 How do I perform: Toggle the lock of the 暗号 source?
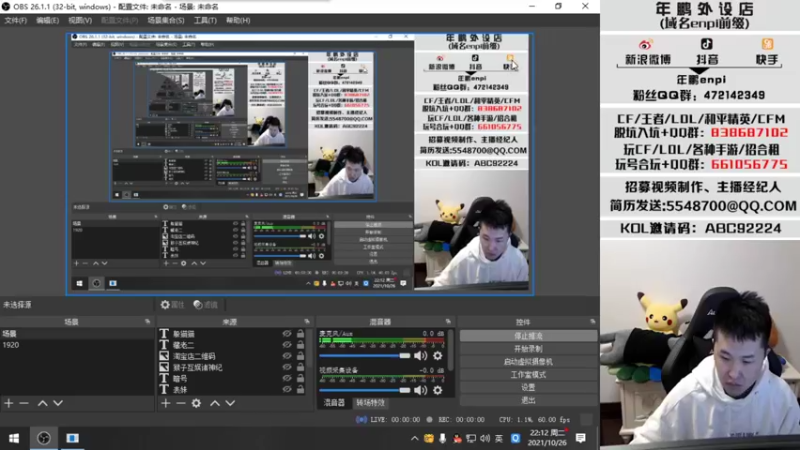pos(301,378)
